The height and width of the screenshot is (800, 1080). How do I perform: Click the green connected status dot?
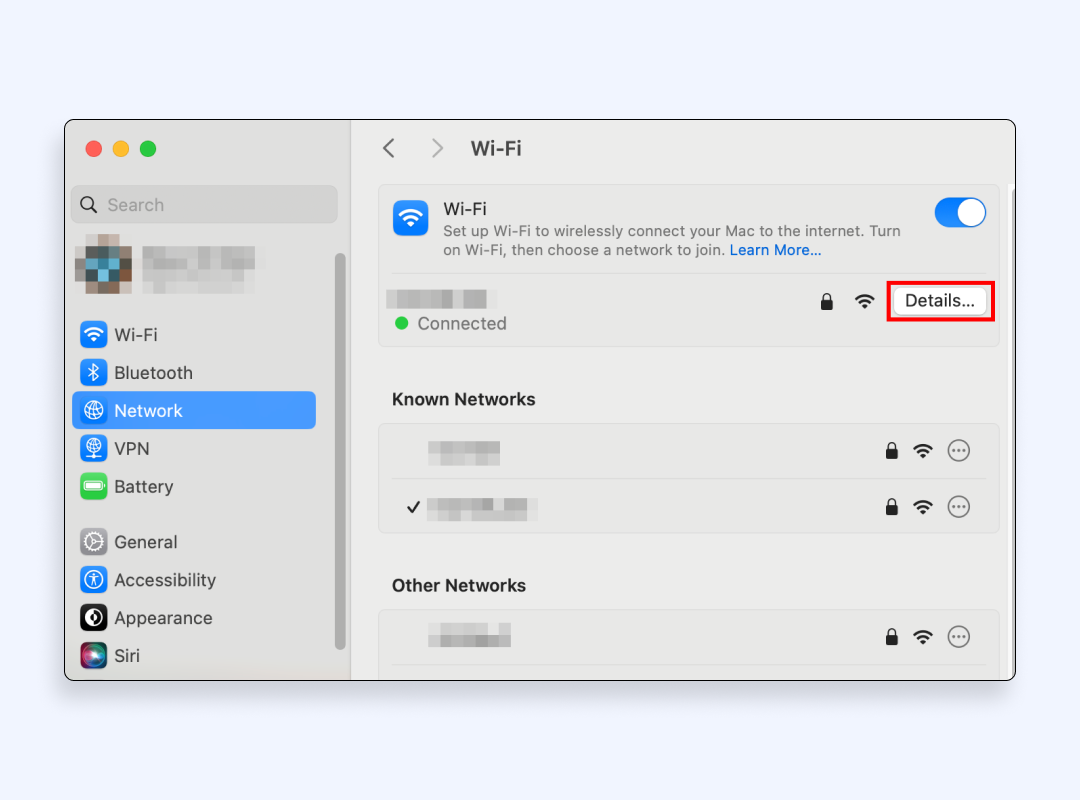click(x=402, y=323)
